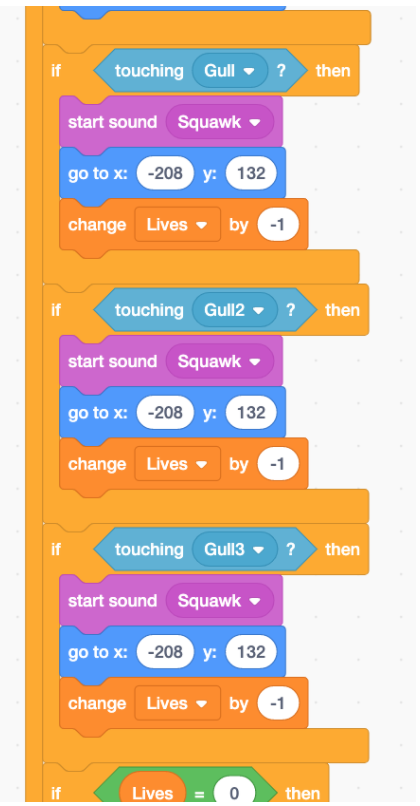
Task: Open Squawk dropdown under touching Gull2
Action: coord(220,361)
